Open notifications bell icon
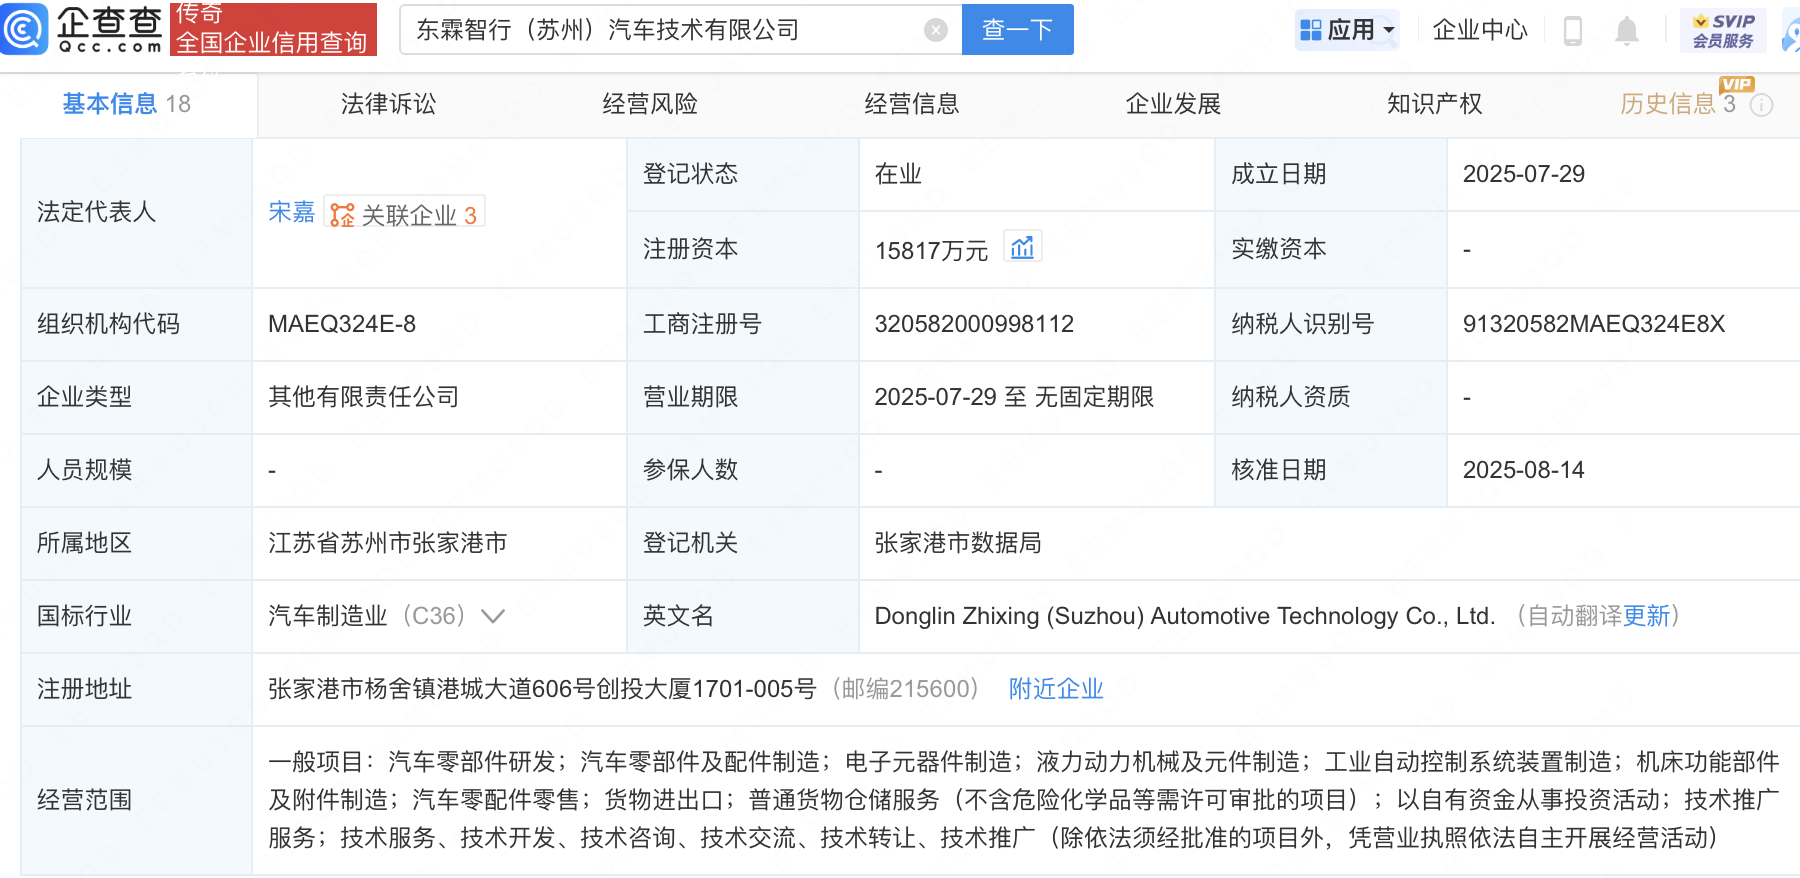Viewport: 1800px width, 878px height. coord(1627,31)
